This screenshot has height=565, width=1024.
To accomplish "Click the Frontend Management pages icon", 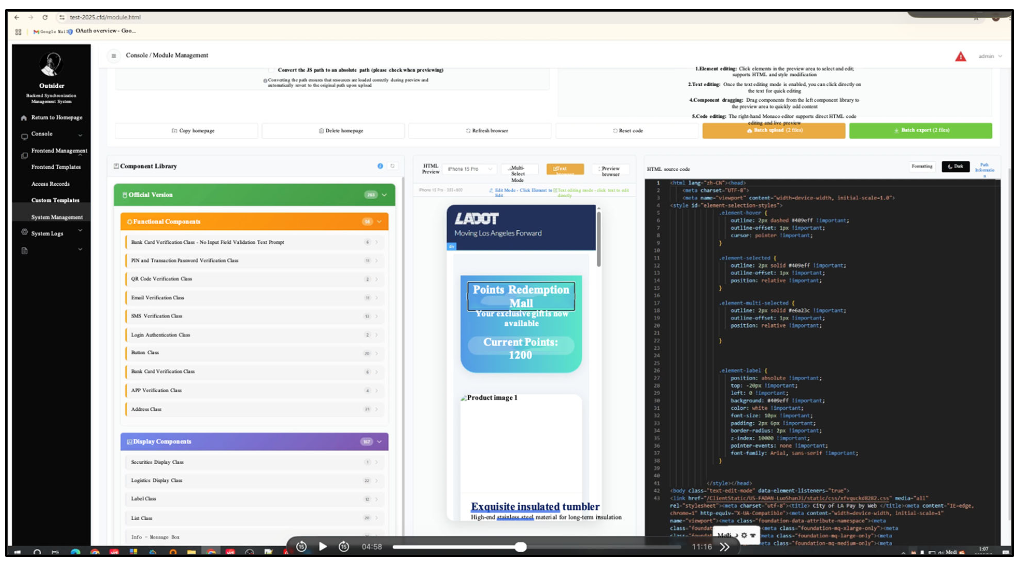I will tap(24, 155).
